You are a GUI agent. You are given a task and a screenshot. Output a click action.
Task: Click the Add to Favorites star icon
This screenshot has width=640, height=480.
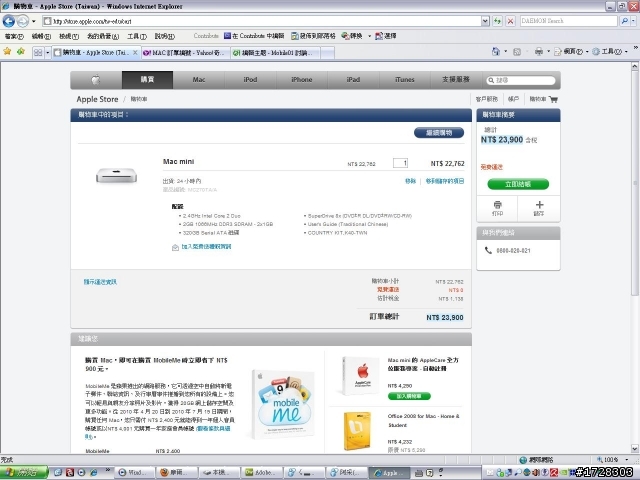pyautogui.click(x=21, y=51)
